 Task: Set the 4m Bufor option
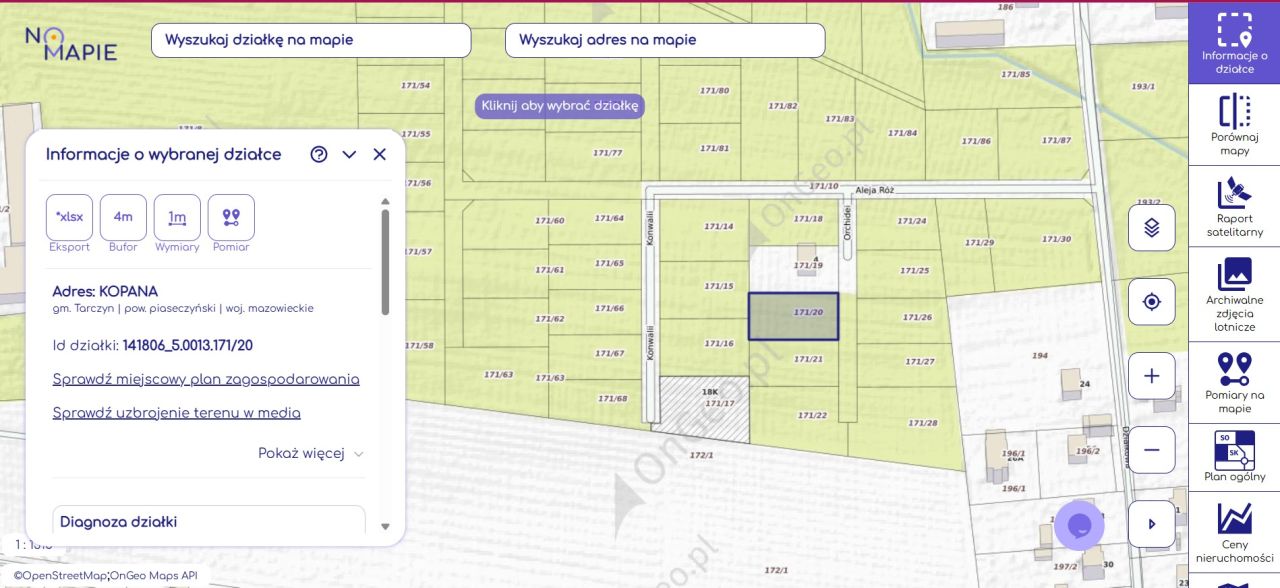point(123,217)
